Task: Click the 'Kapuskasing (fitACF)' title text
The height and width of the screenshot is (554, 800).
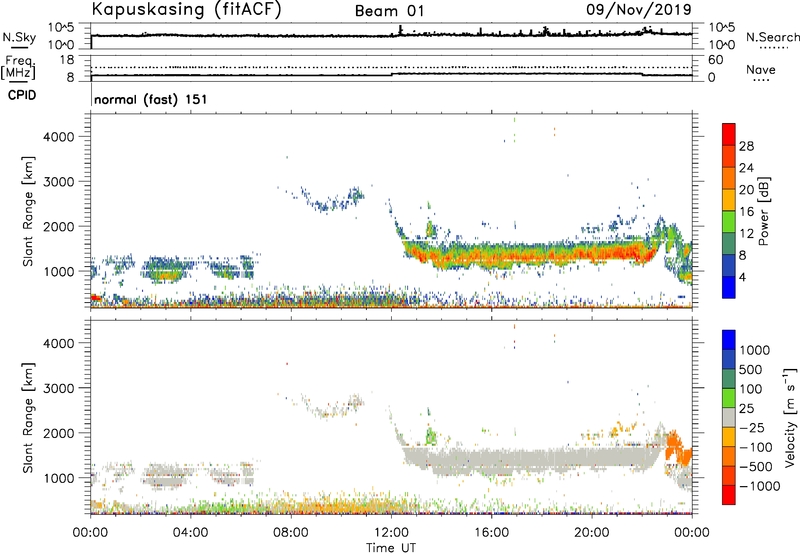Action: (186, 9)
